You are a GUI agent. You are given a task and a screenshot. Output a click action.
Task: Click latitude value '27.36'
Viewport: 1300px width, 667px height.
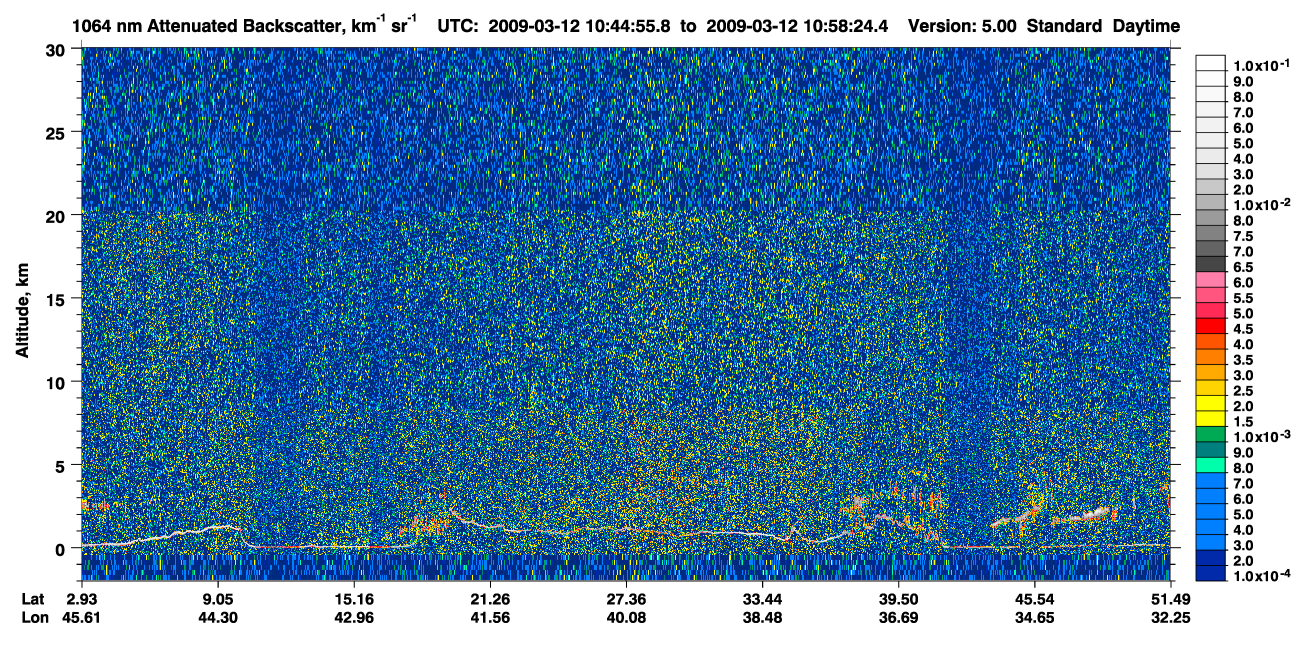pos(625,598)
